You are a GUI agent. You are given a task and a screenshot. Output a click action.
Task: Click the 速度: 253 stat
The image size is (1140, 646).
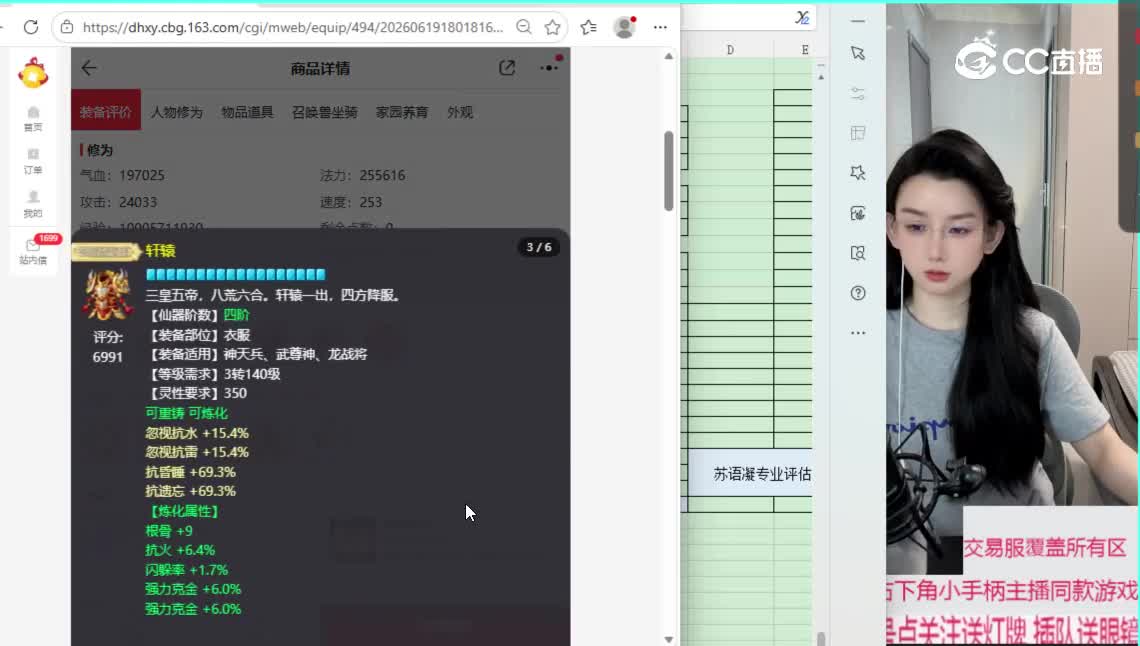pos(351,202)
